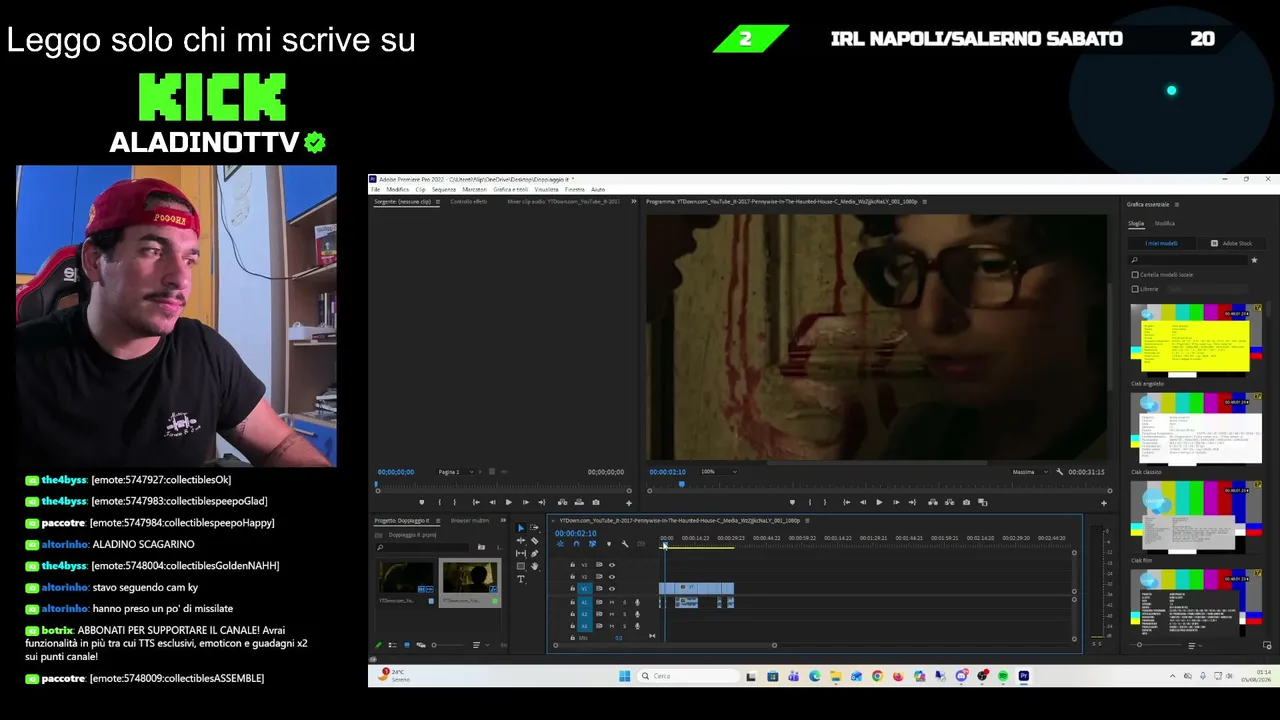Screen dimensions: 1280x720
Task: Switch to Modifica tab in Essential Graphics
Action: point(1165,224)
